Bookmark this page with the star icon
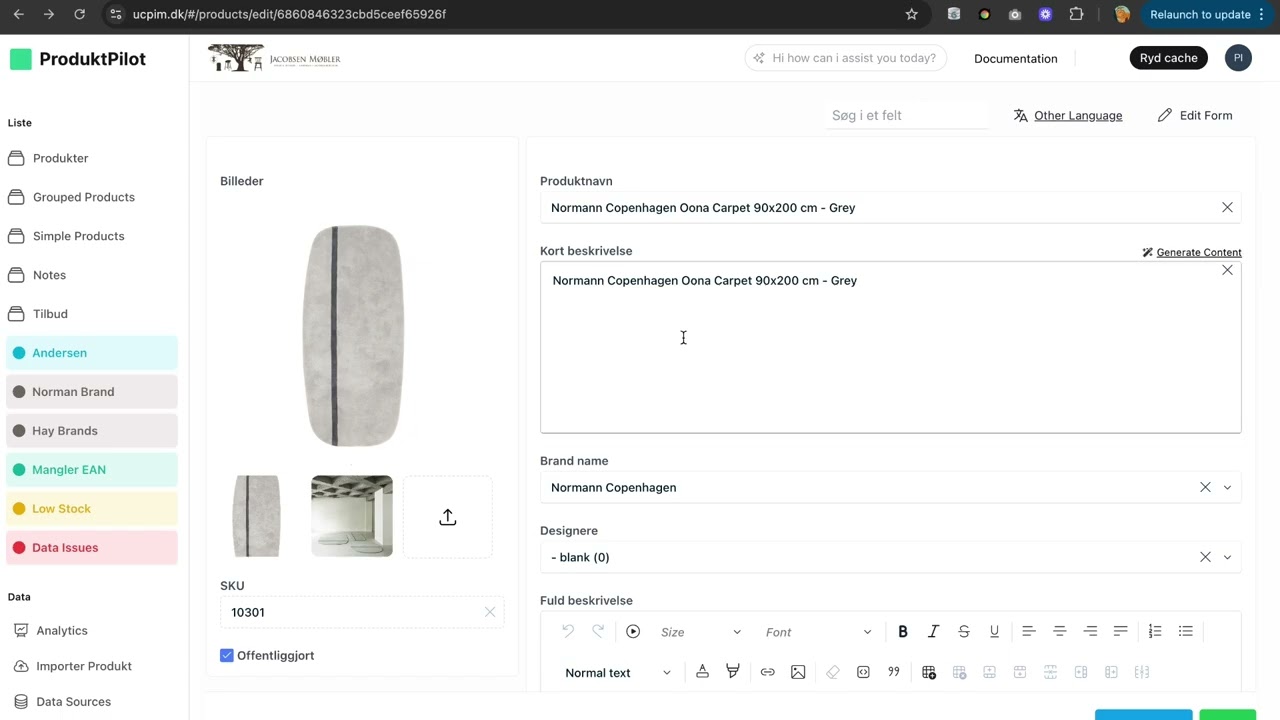The height and width of the screenshot is (720, 1280). coord(911,14)
